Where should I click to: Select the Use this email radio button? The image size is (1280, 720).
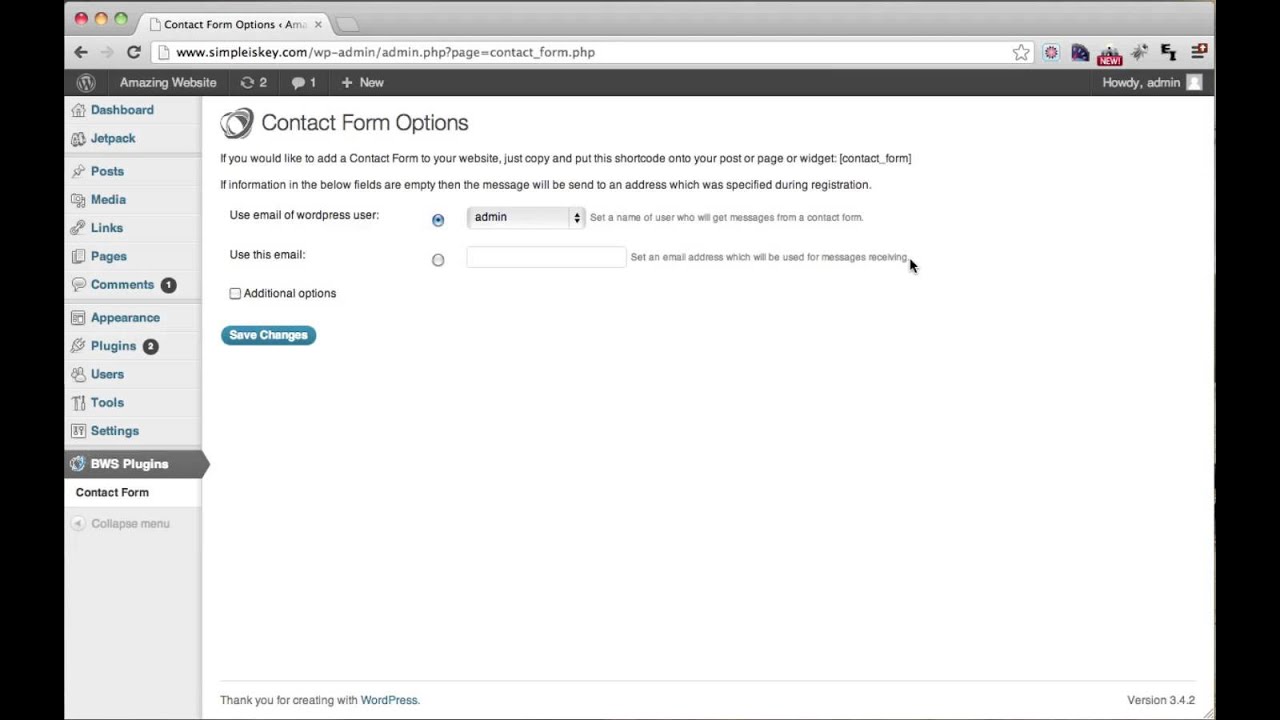coord(438,260)
